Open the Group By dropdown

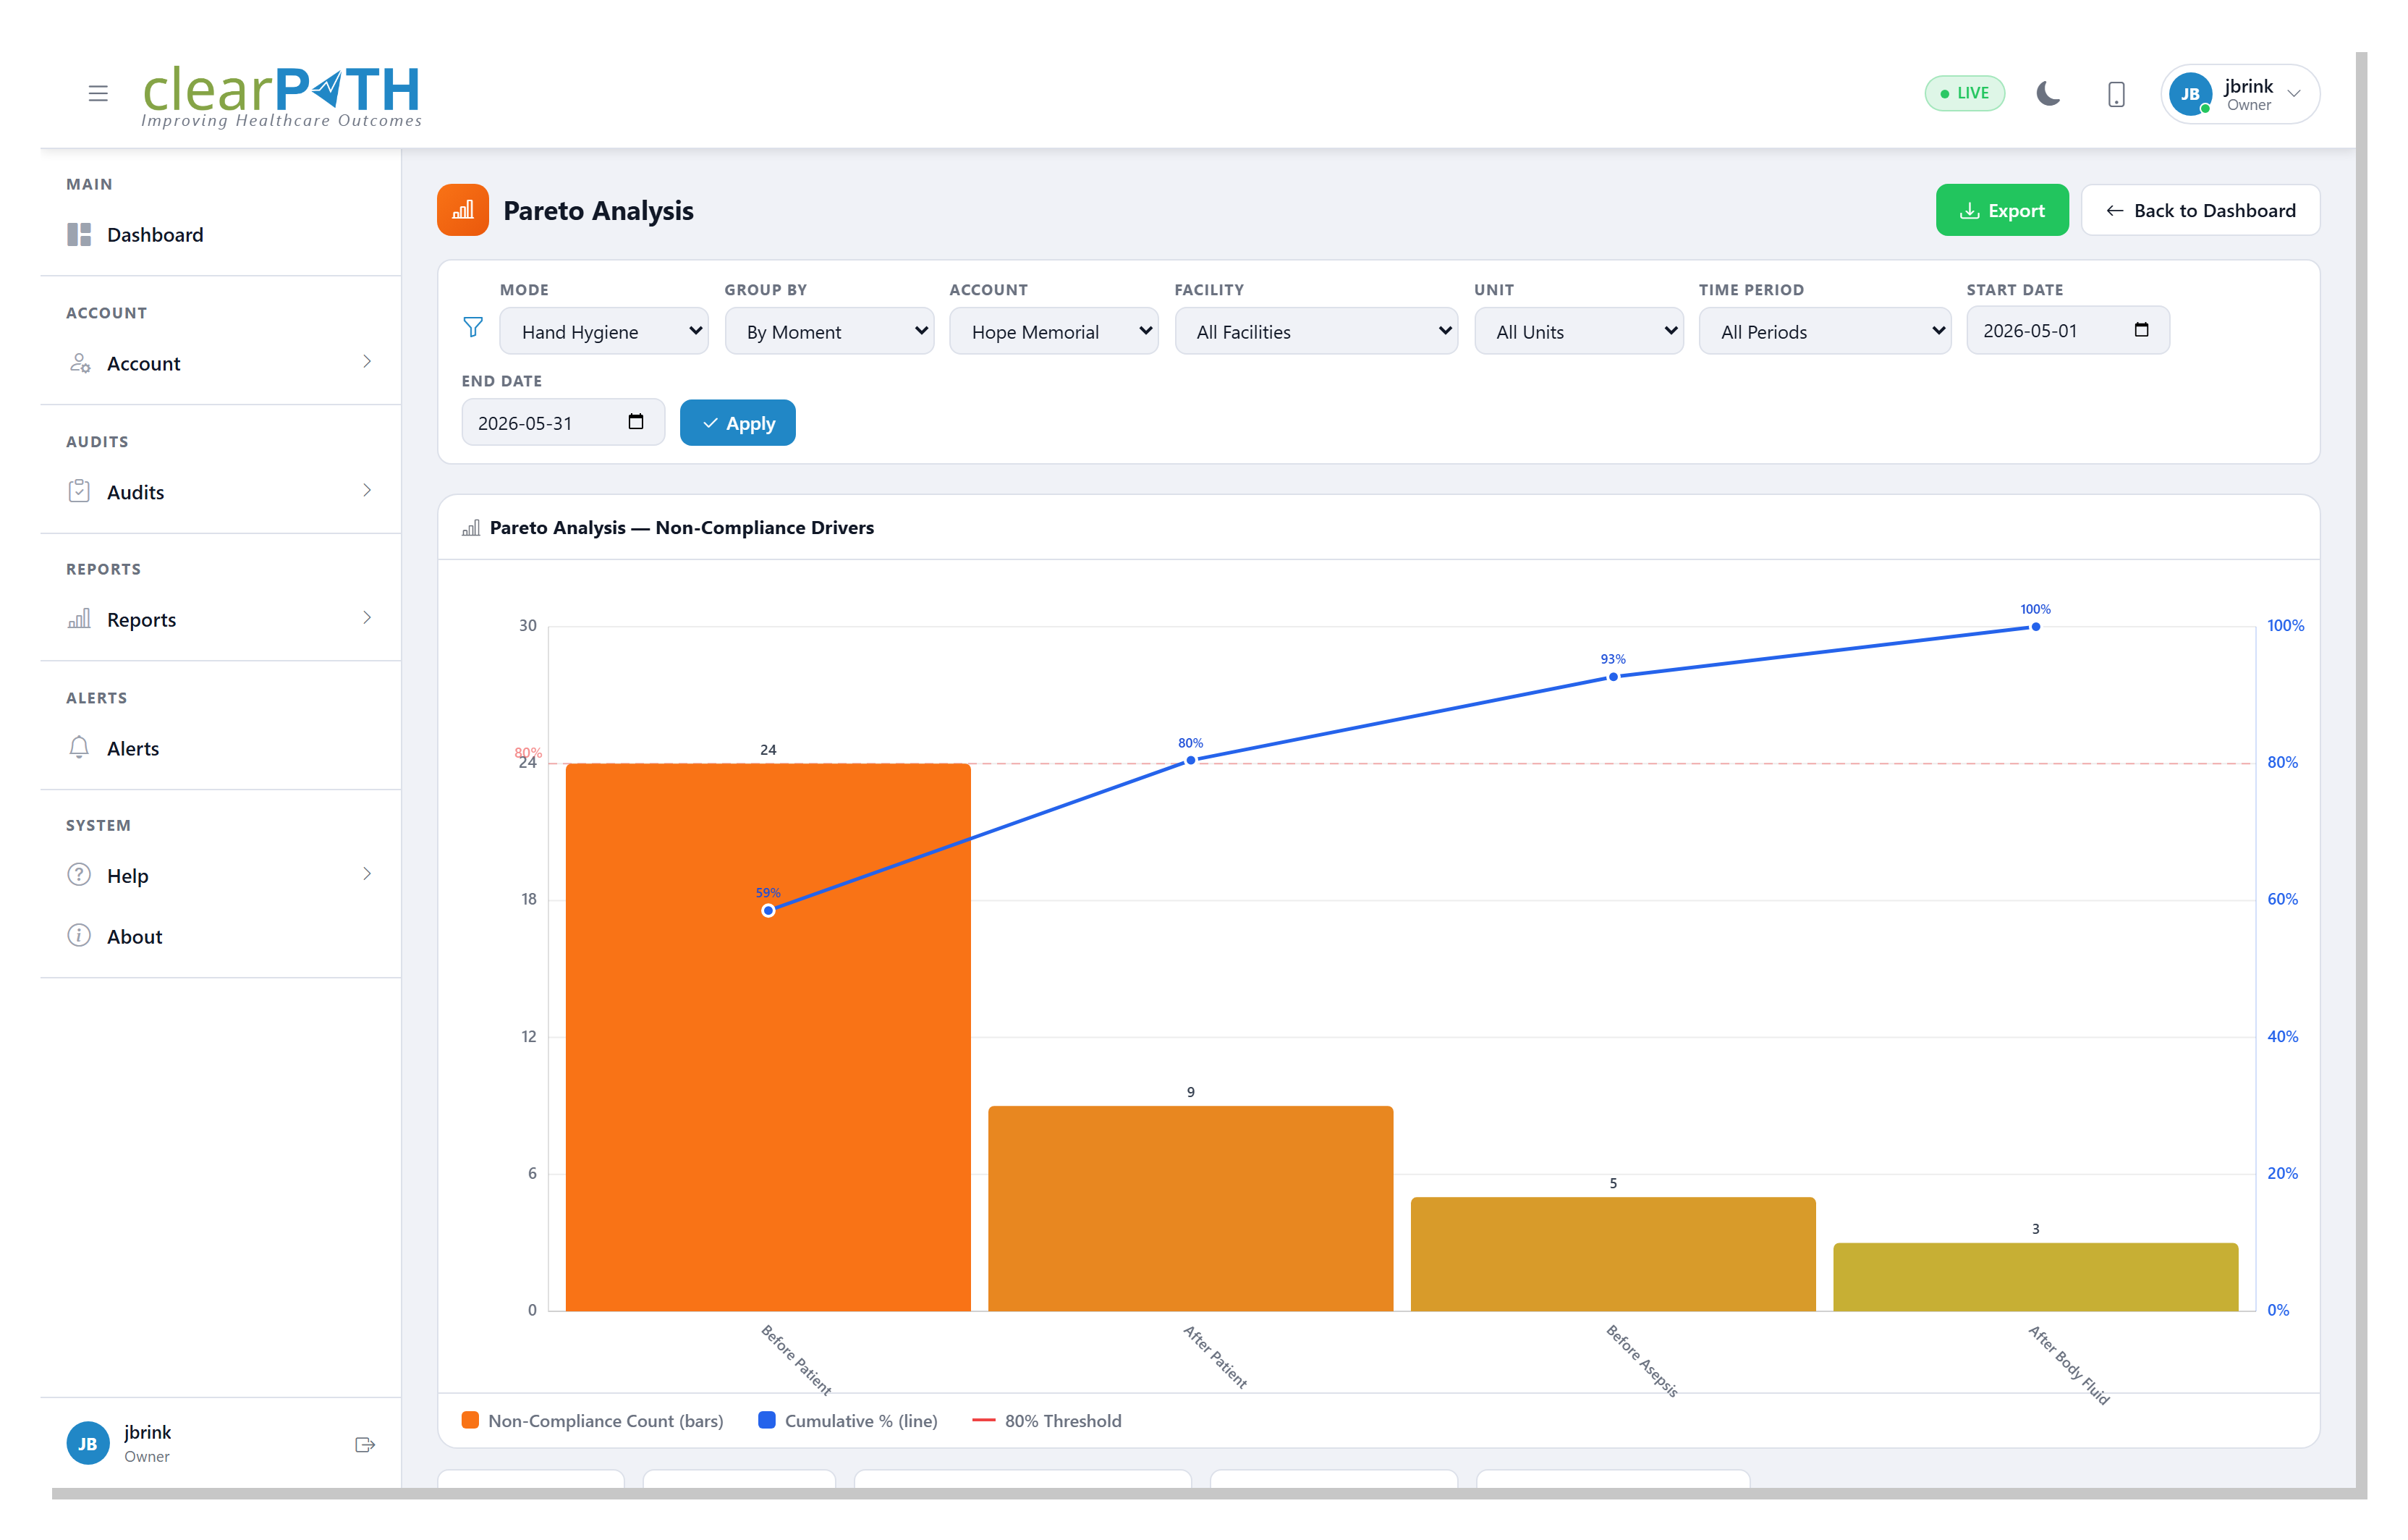coord(829,331)
